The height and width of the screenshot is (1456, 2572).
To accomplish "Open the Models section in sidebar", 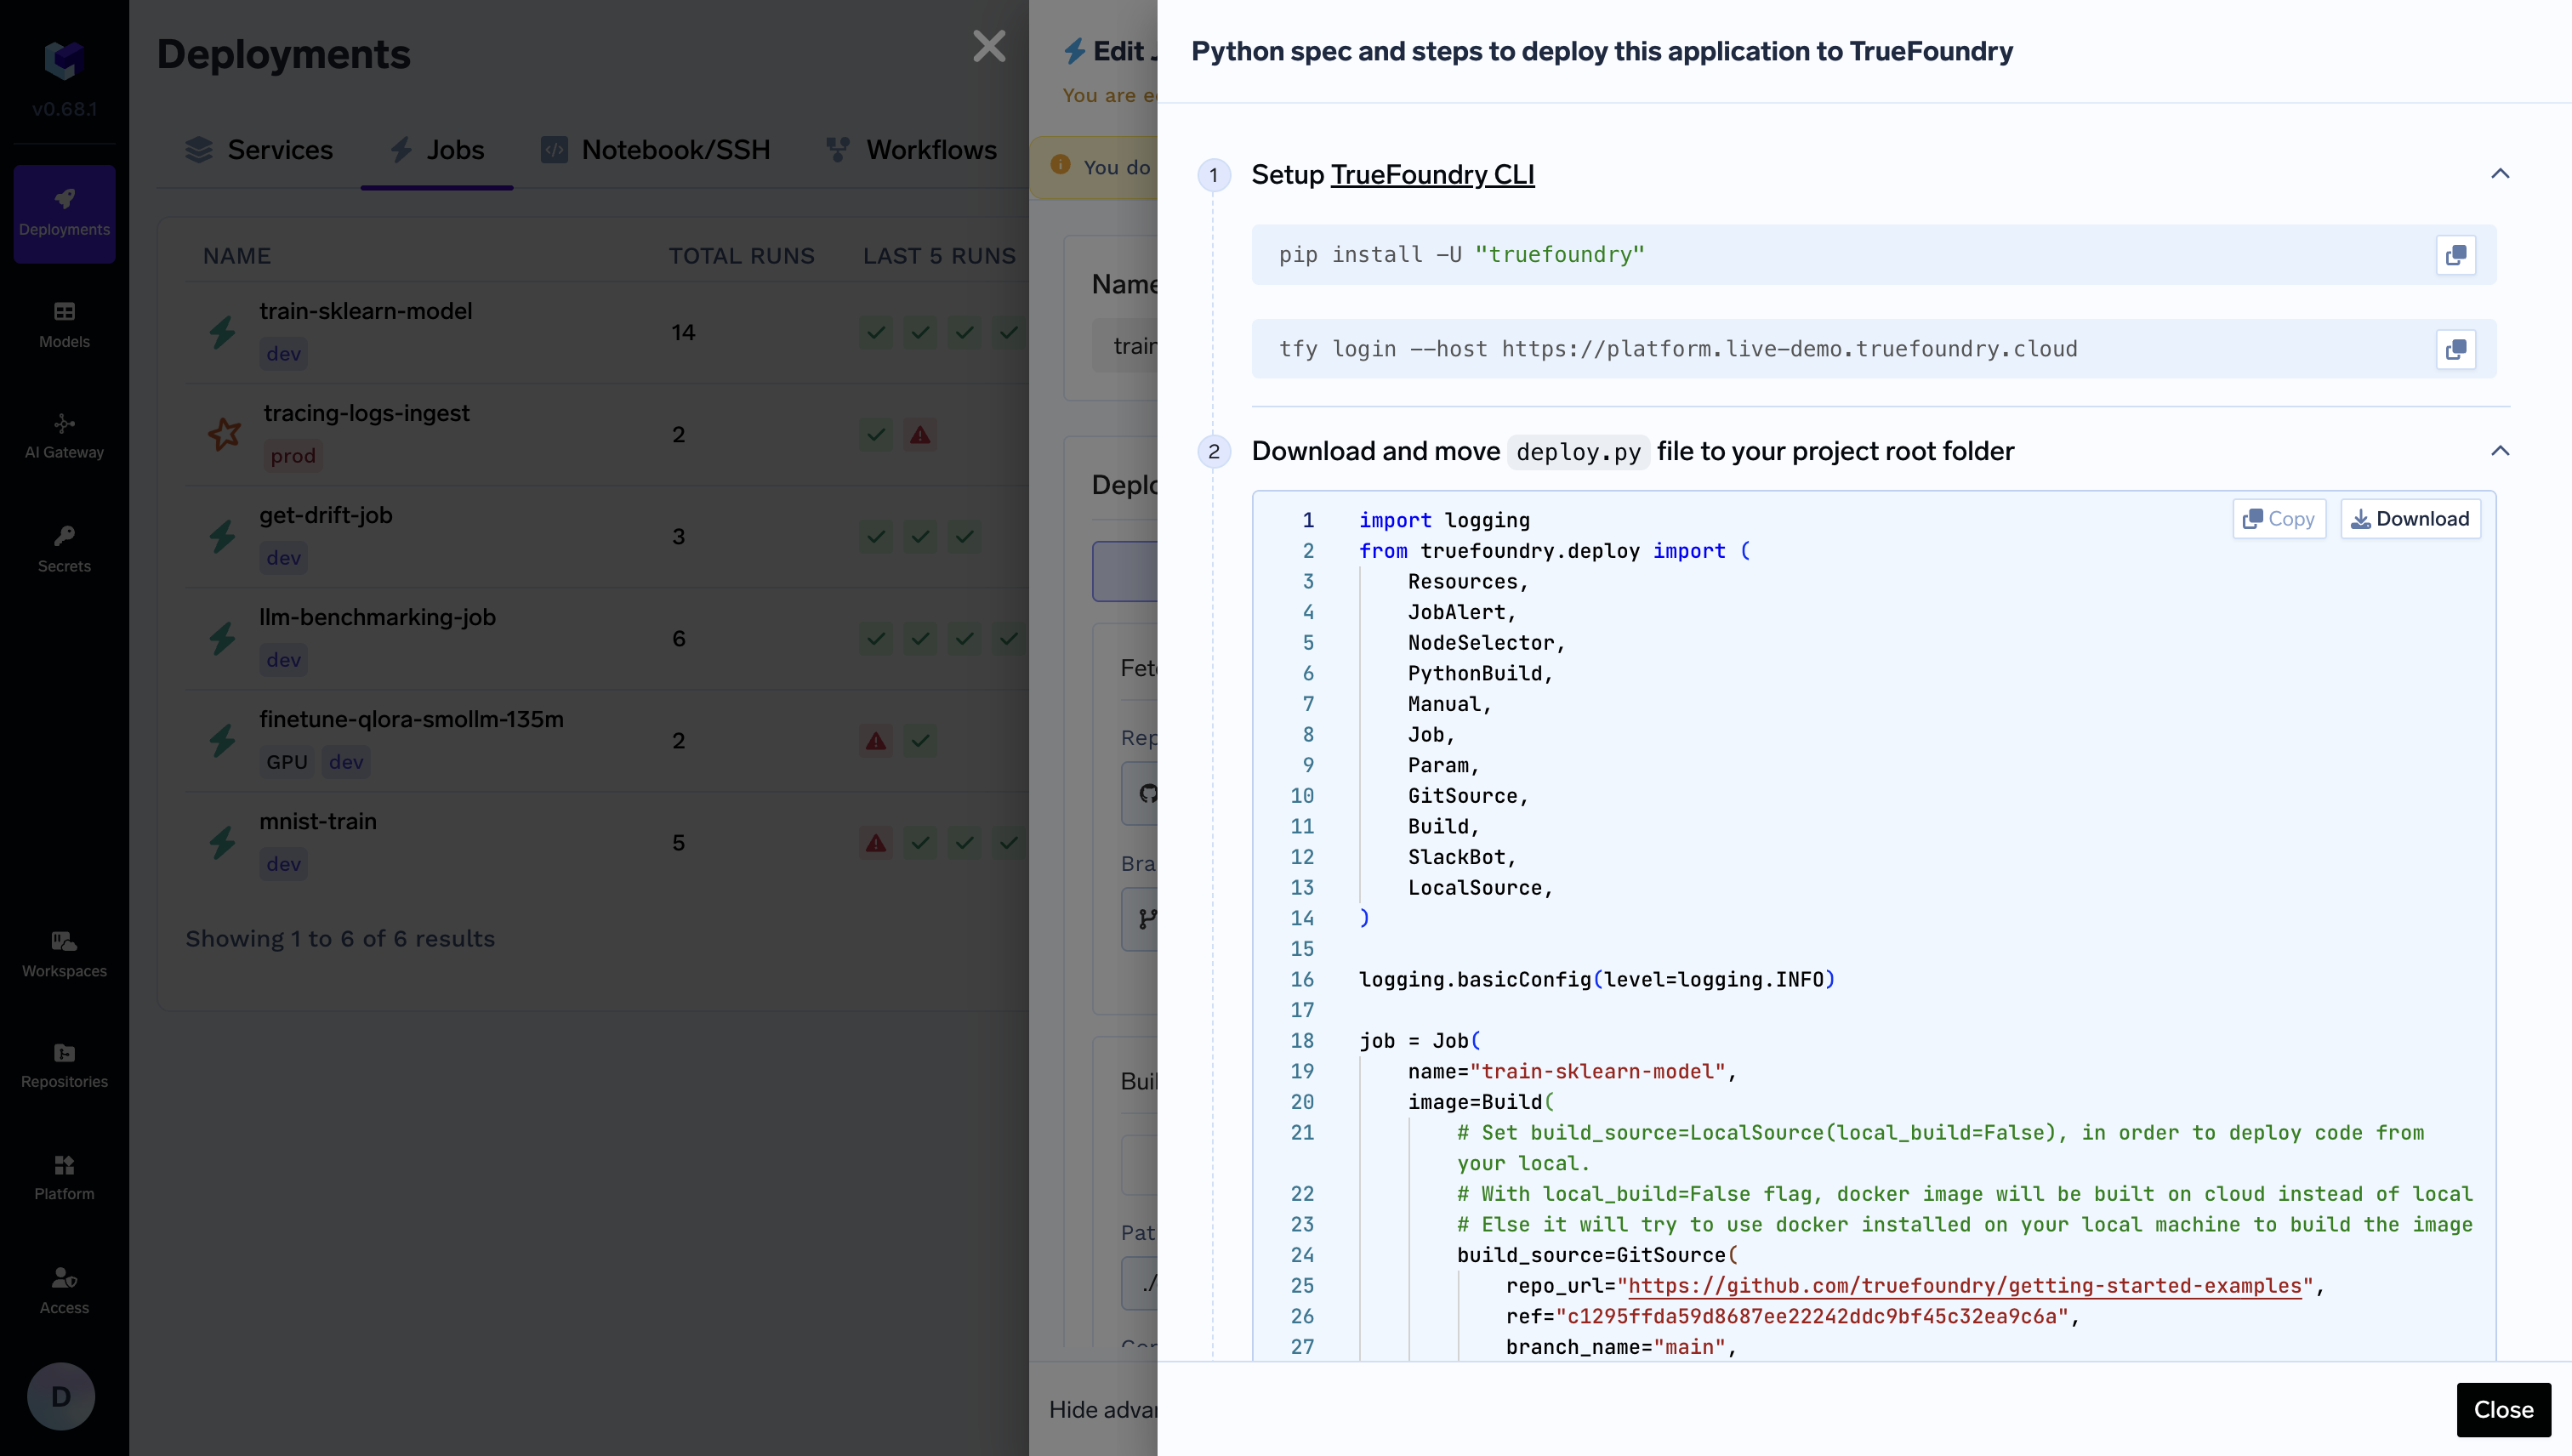I will [63, 324].
